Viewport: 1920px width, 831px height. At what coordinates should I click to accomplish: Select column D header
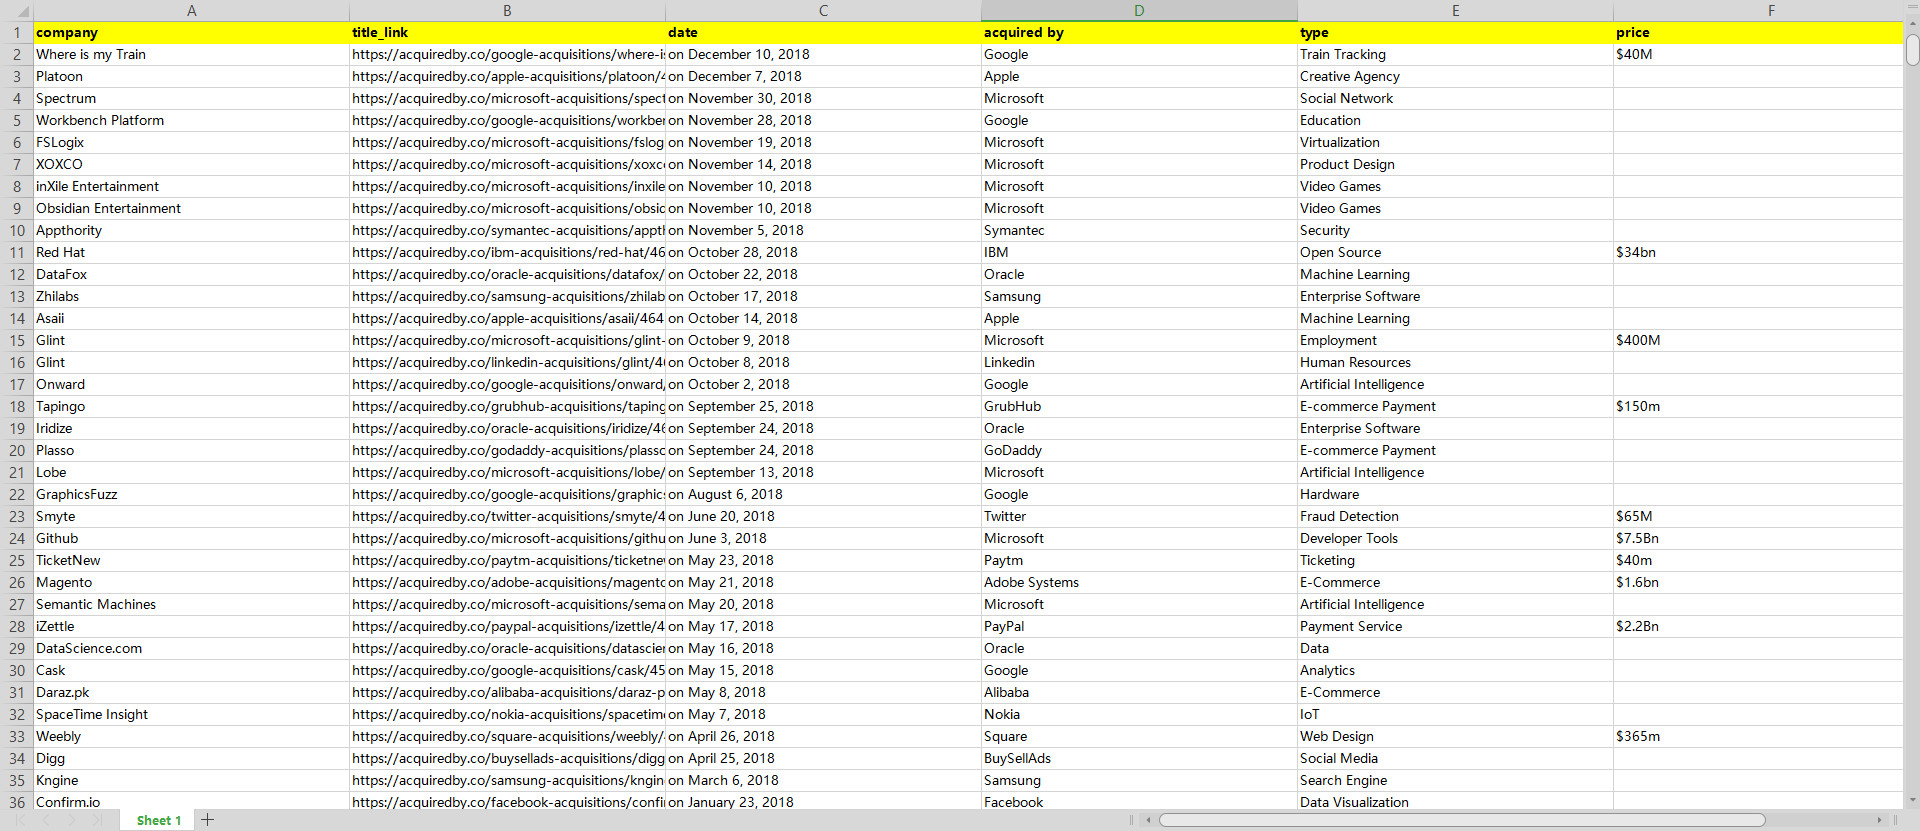[x=1138, y=11]
